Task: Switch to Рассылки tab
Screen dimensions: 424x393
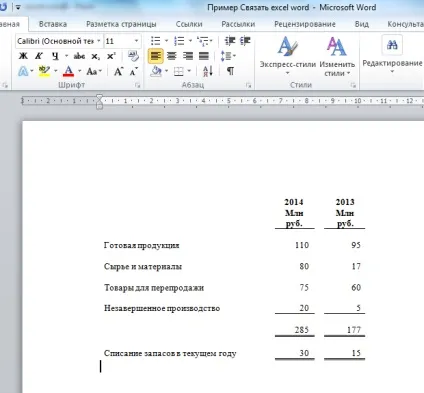Action: tap(238, 24)
